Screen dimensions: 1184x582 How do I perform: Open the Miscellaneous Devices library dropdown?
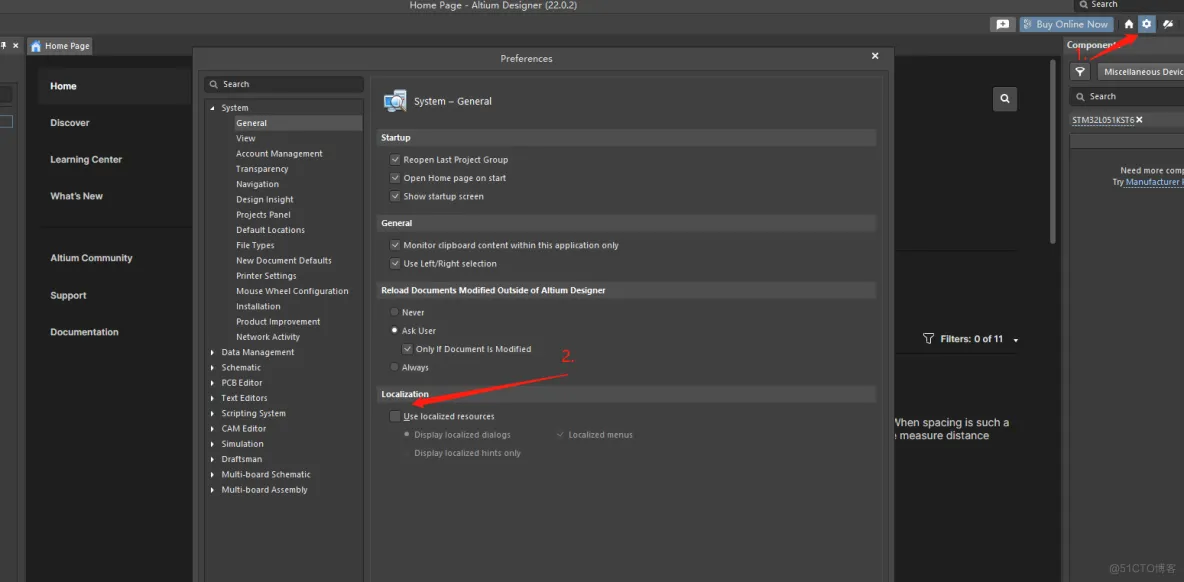pyautogui.click(x=1140, y=72)
